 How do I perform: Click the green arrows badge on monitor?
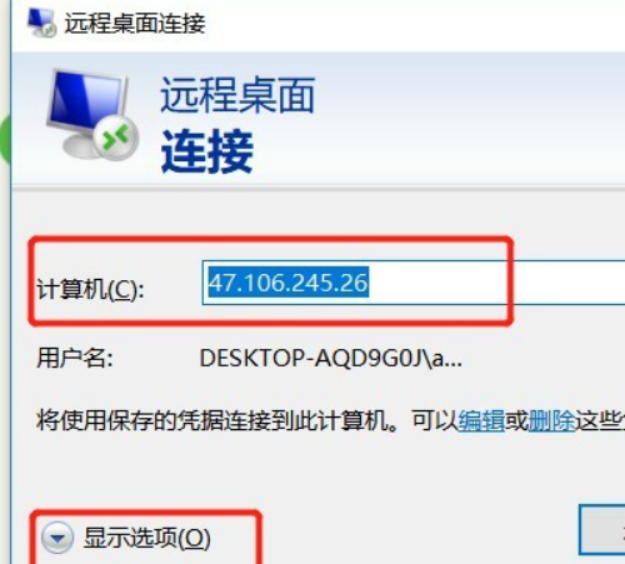(116, 138)
